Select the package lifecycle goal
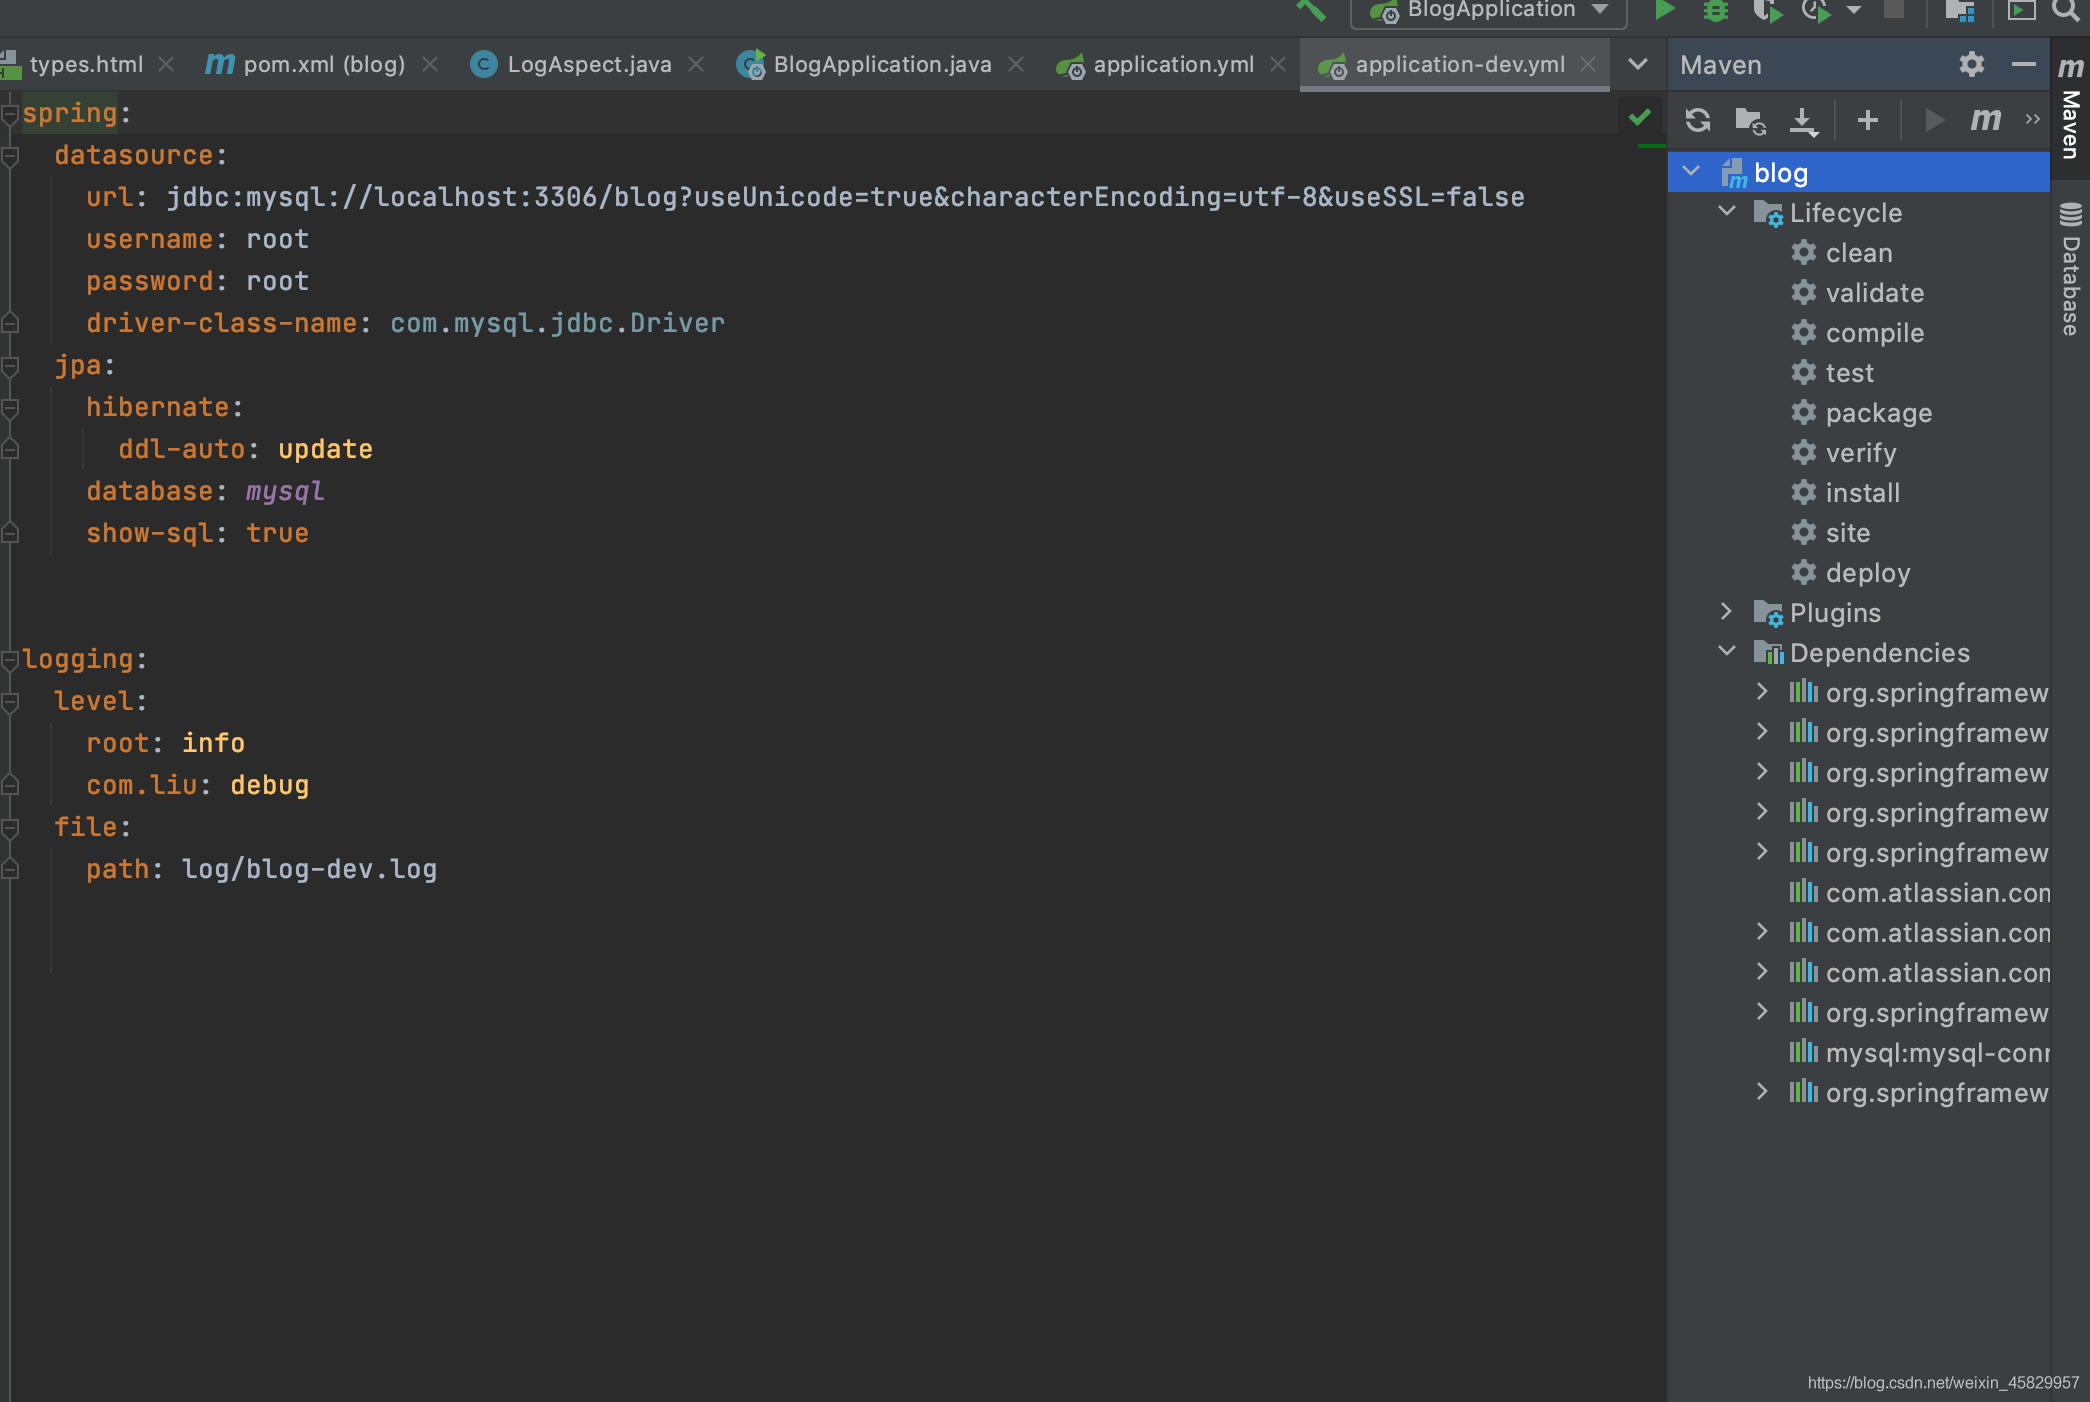The width and height of the screenshot is (2090, 1402). point(1878,413)
